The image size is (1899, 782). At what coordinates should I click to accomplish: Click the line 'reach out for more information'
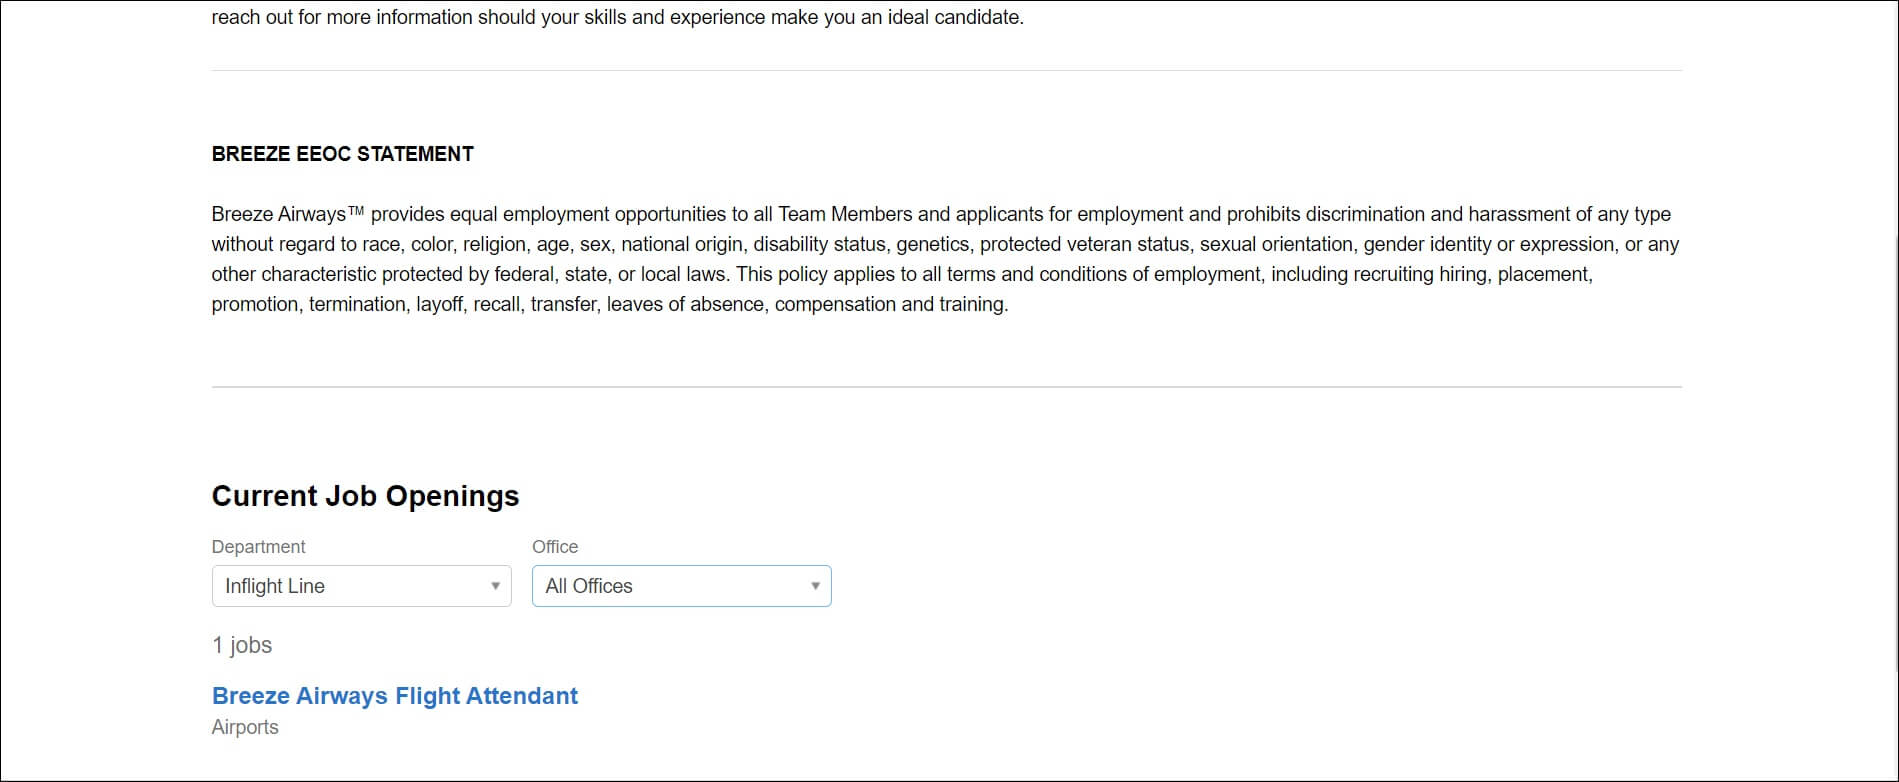coord(617,17)
